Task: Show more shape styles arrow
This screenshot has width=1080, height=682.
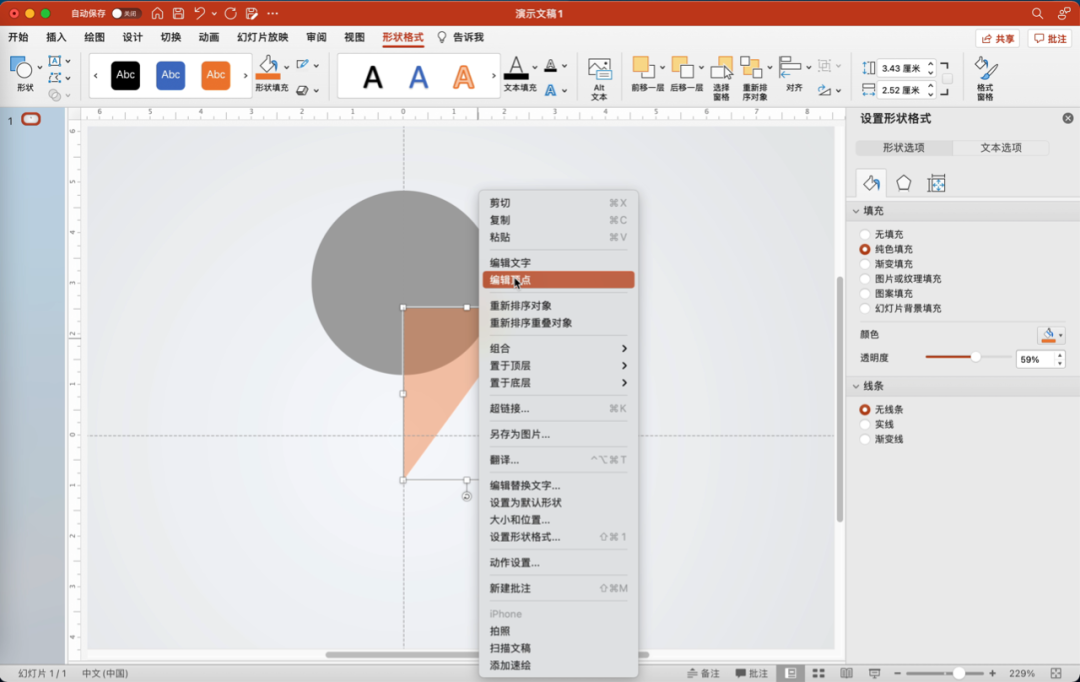Action: point(245,76)
